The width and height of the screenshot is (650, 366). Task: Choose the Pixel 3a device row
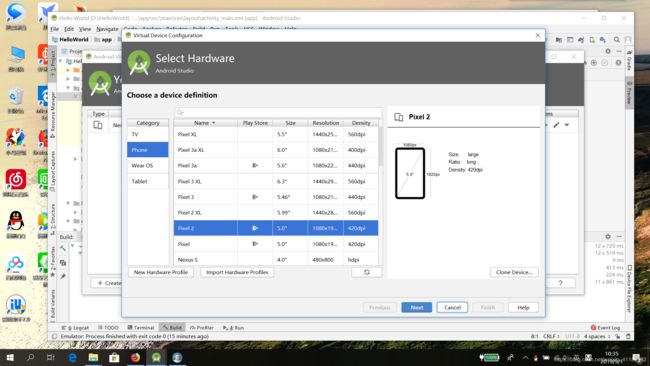[x=276, y=165]
